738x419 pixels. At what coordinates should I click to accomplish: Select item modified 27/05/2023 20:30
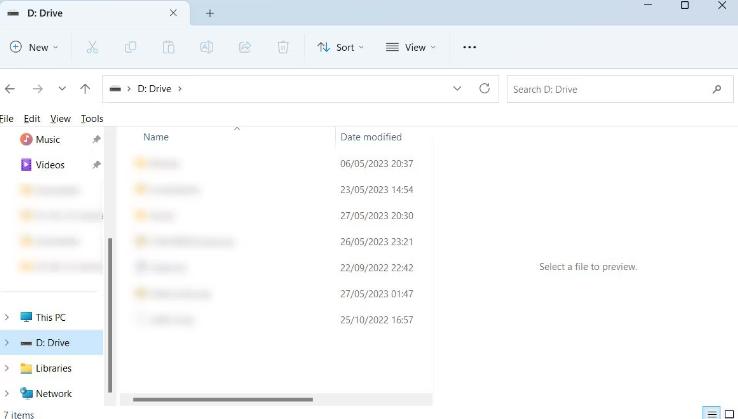click(x=274, y=215)
